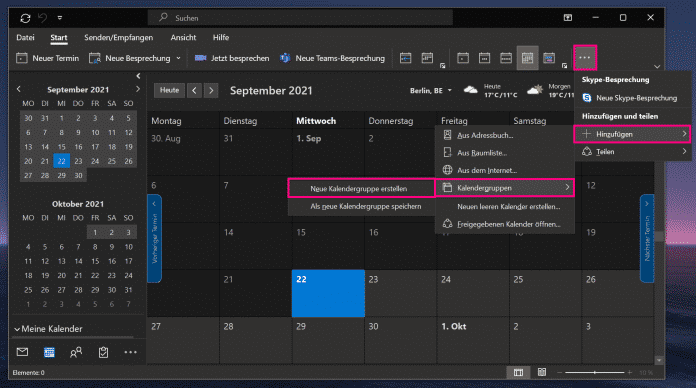
Task: Switch to Work Week view icon
Action: [484, 58]
